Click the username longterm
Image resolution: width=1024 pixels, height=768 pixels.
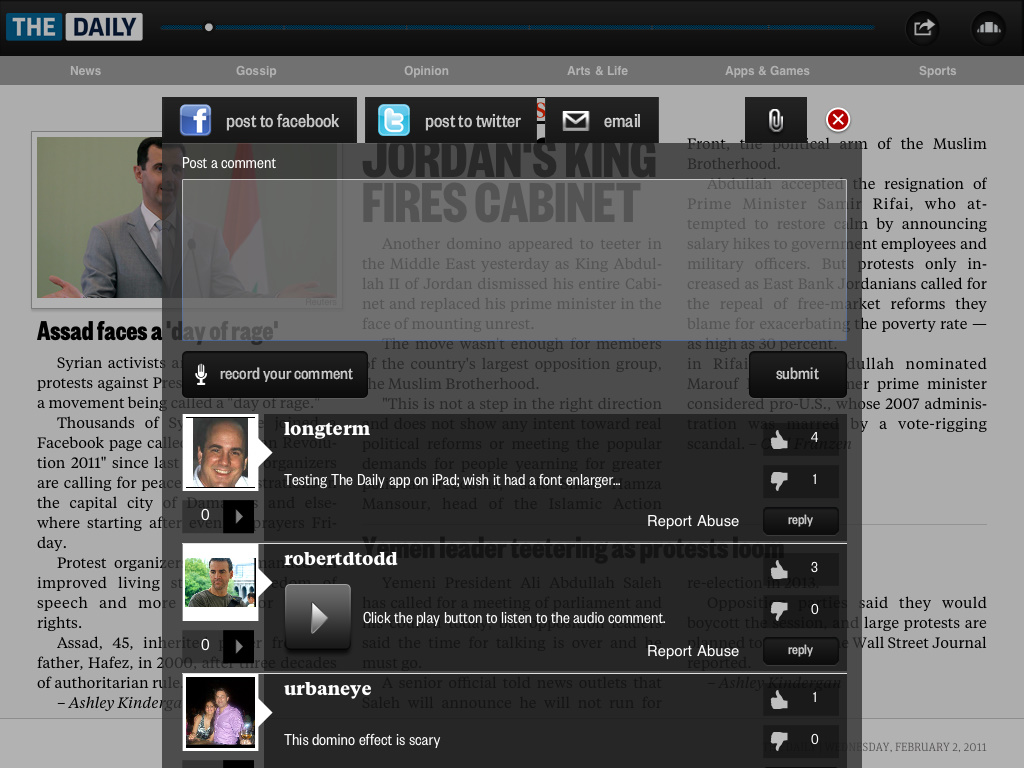[327, 429]
